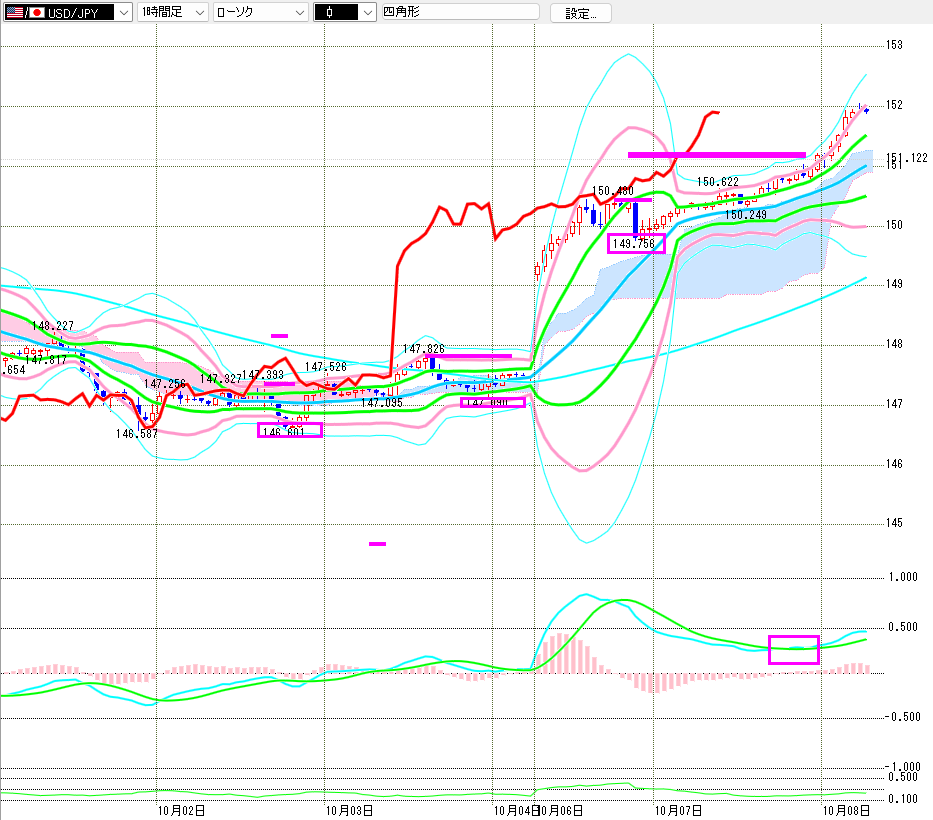933x820 pixels.
Task: Select the short magenta line near 145
Action: click(377, 544)
